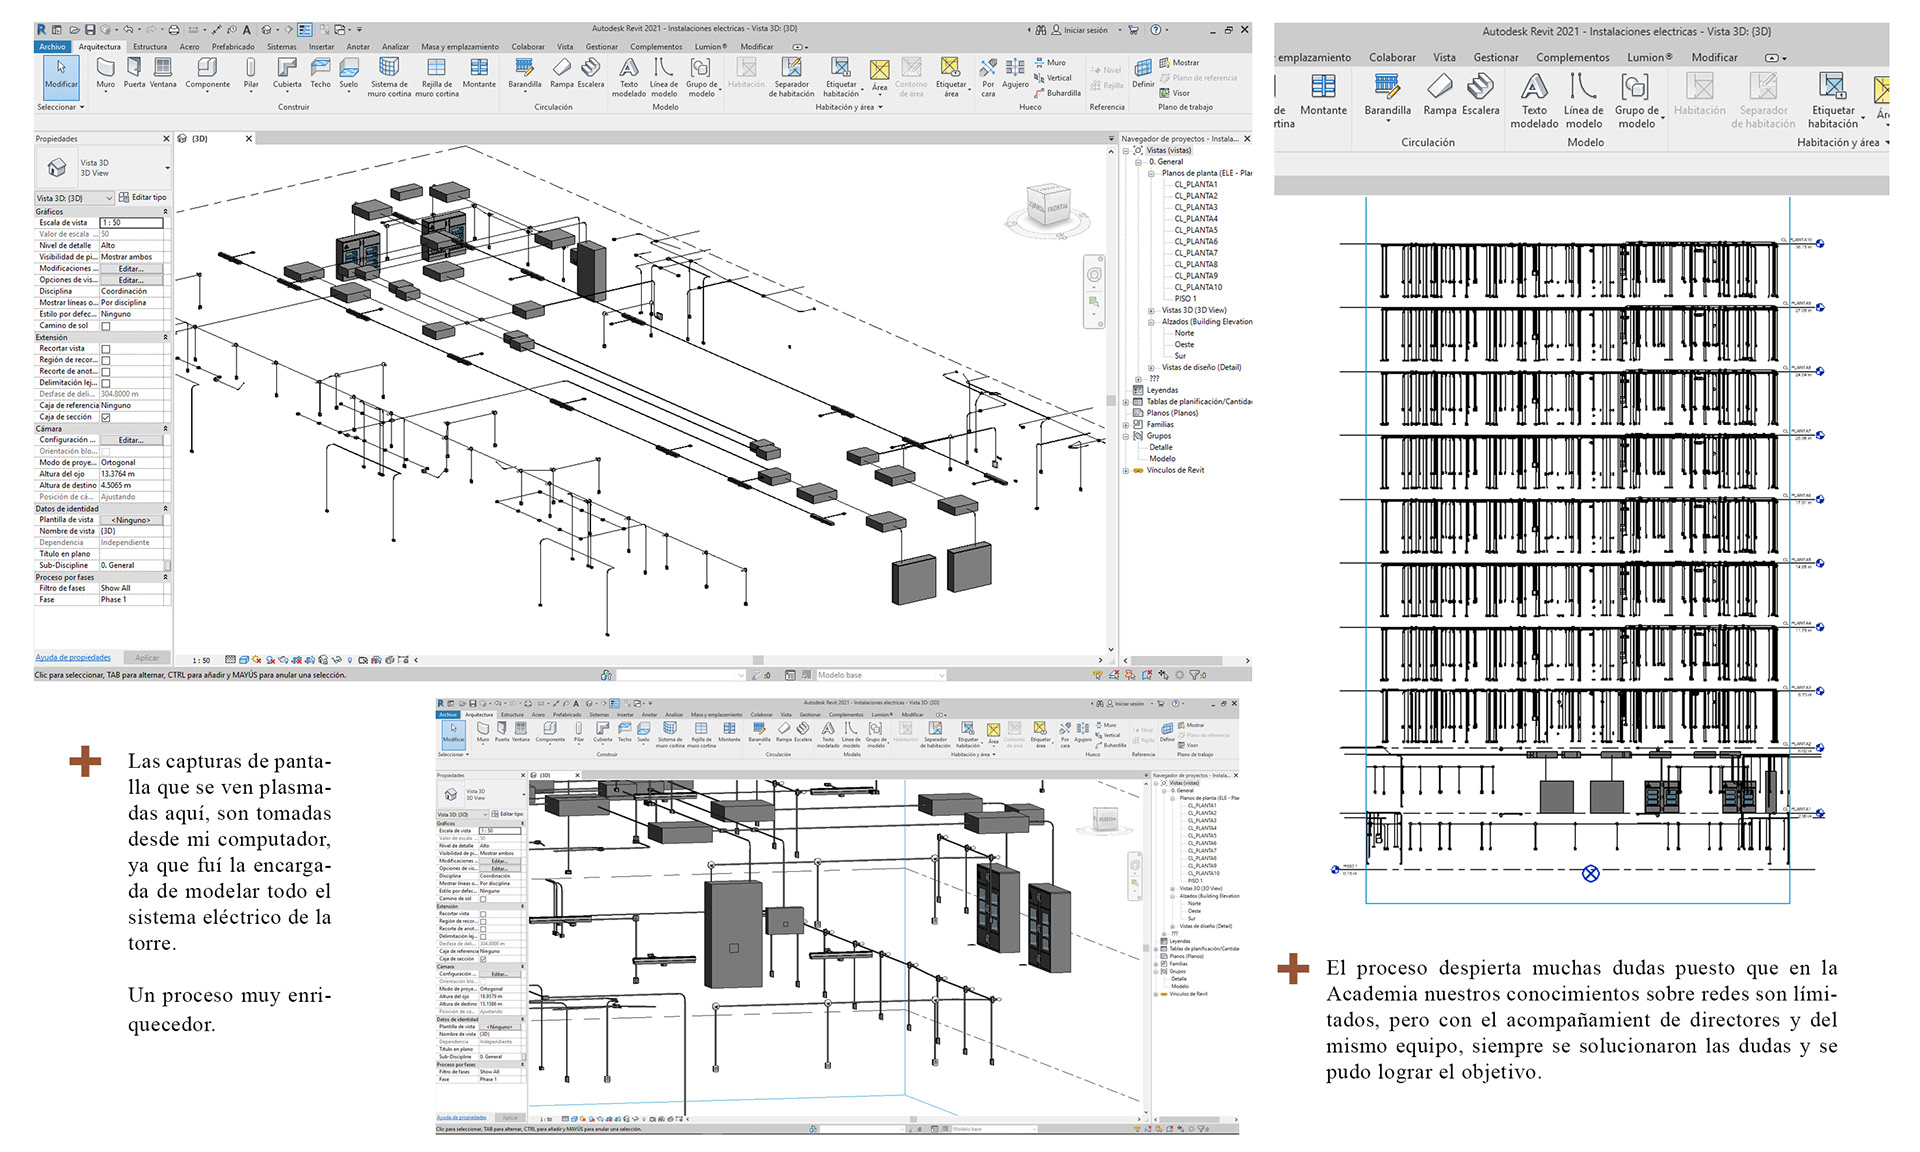
Task: Switch to the Sistemas tab in the large Revit window
Action: [282, 46]
